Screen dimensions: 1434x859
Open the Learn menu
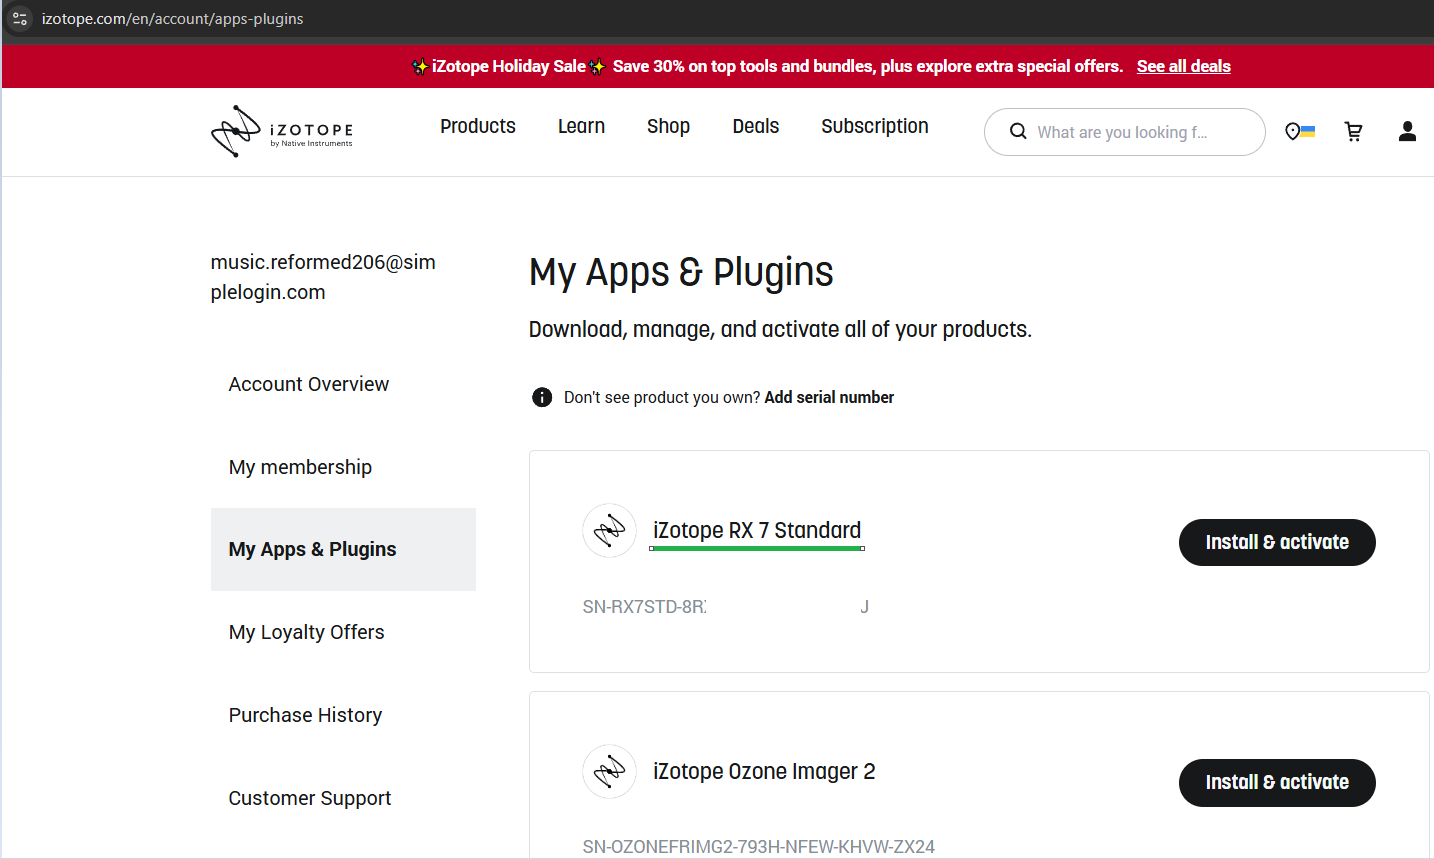point(581,126)
